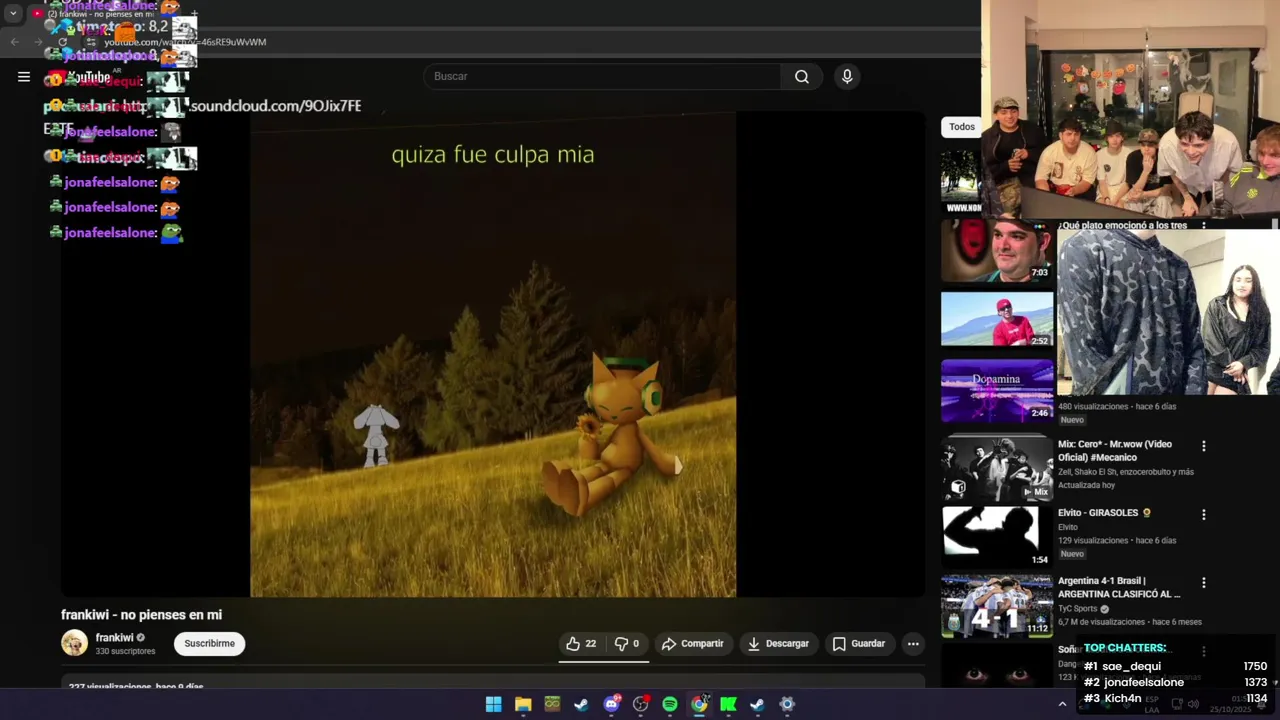Open File Explorer from the taskbar
This screenshot has height=720, width=1280.
point(523,704)
